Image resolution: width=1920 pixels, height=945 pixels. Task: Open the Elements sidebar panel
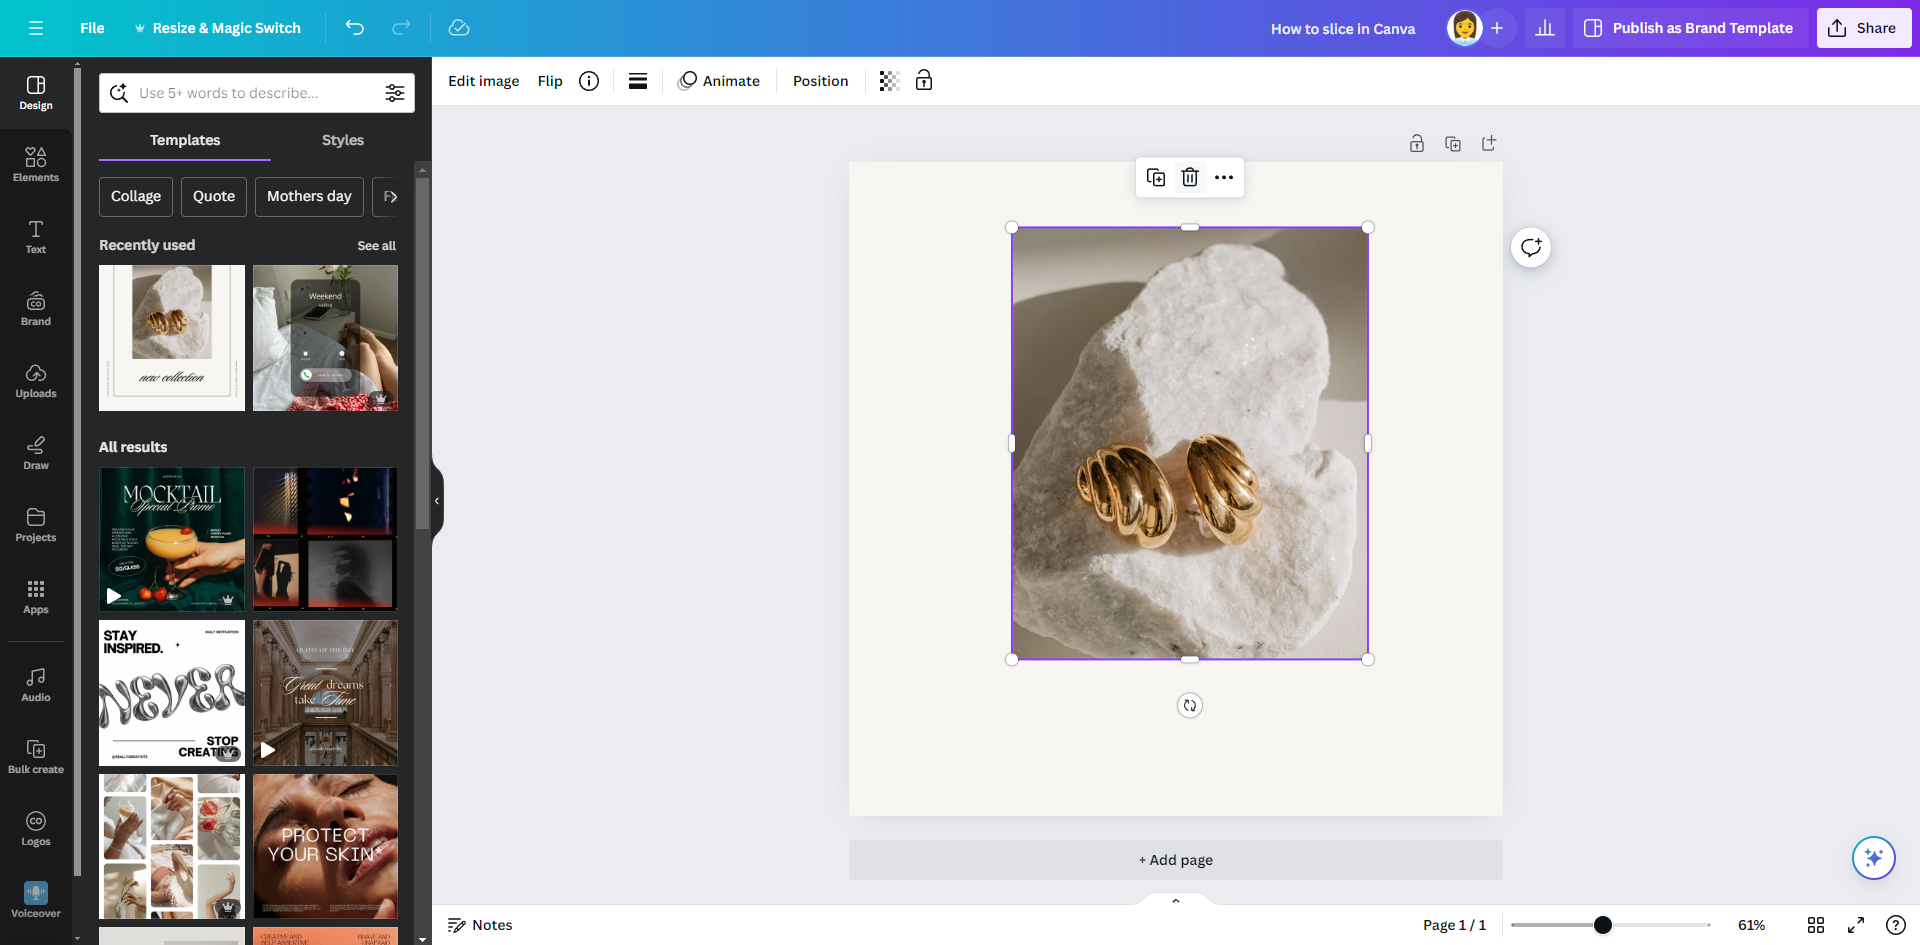point(36,164)
